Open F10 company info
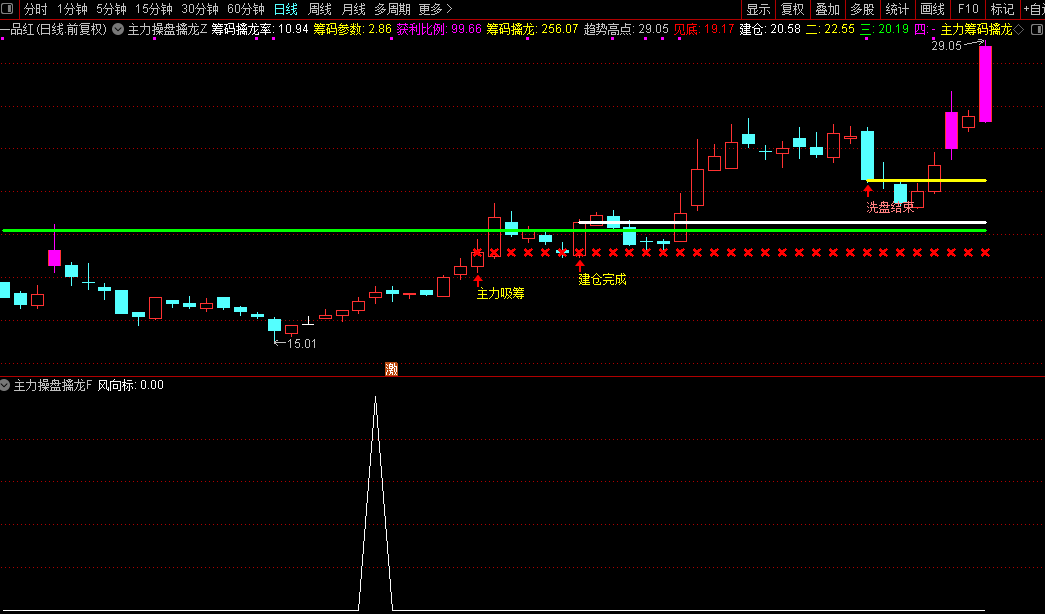The width and height of the screenshot is (1045, 614). [x=968, y=9]
